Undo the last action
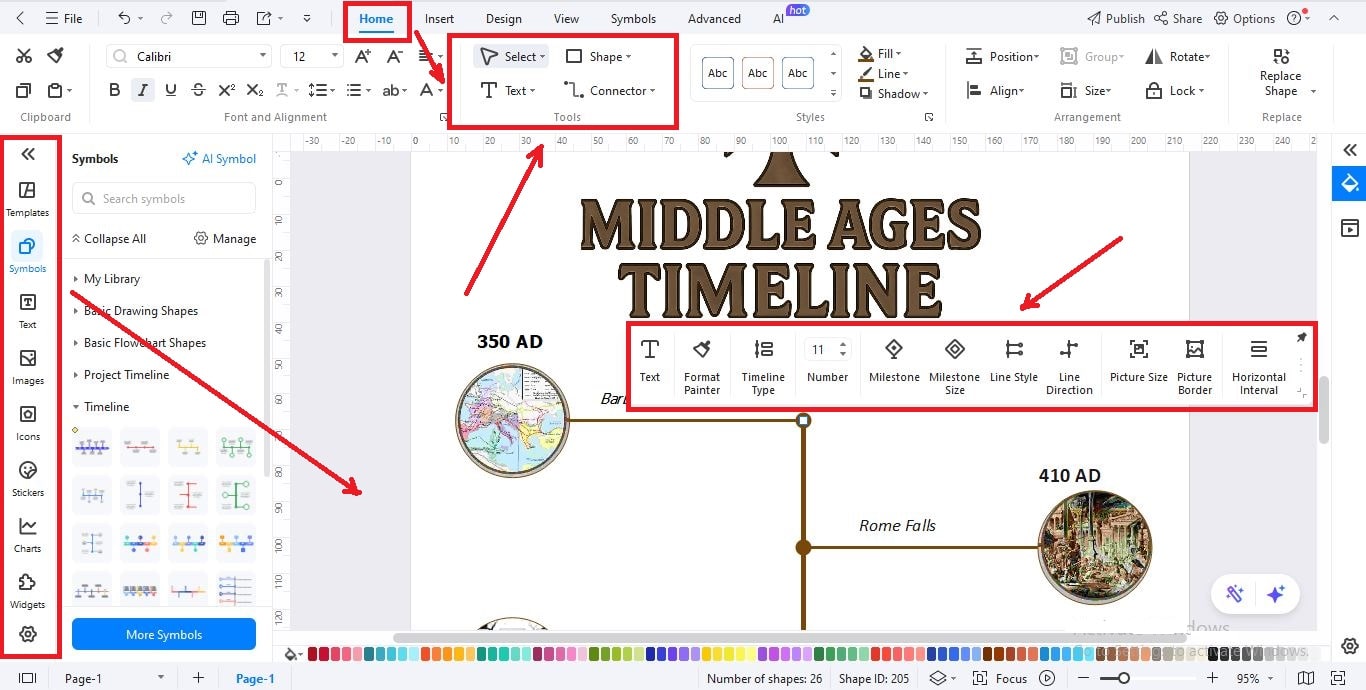This screenshot has height=690, width=1366. click(124, 18)
